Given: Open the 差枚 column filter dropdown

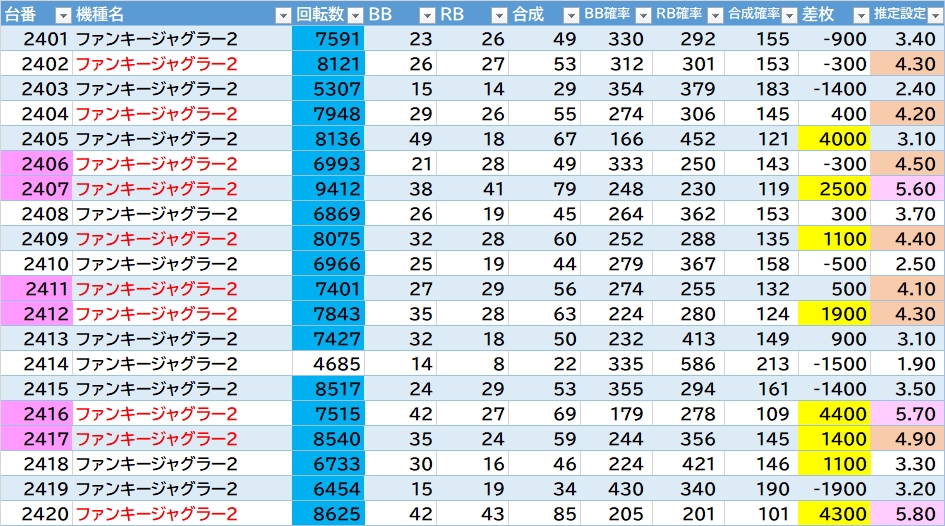Looking at the screenshot, I should pyautogui.click(x=861, y=16).
